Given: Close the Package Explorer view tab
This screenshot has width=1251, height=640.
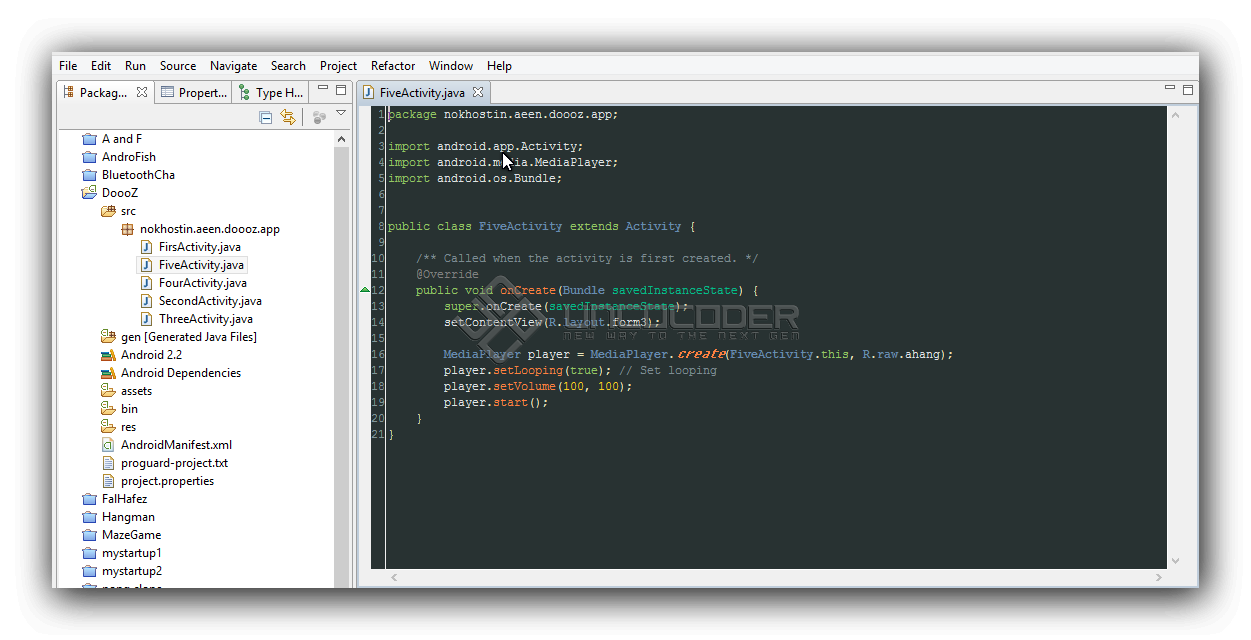Looking at the screenshot, I should [x=142, y=92].
